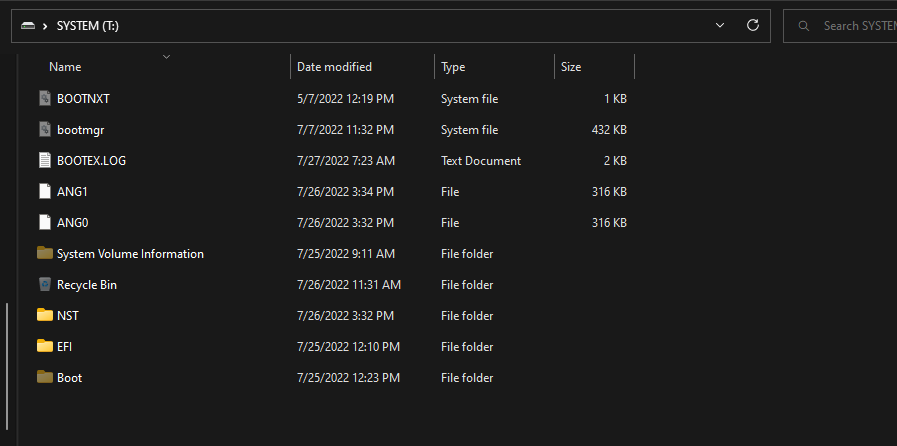
Task: Click the EFI folder icon
Action: point(44,347)
